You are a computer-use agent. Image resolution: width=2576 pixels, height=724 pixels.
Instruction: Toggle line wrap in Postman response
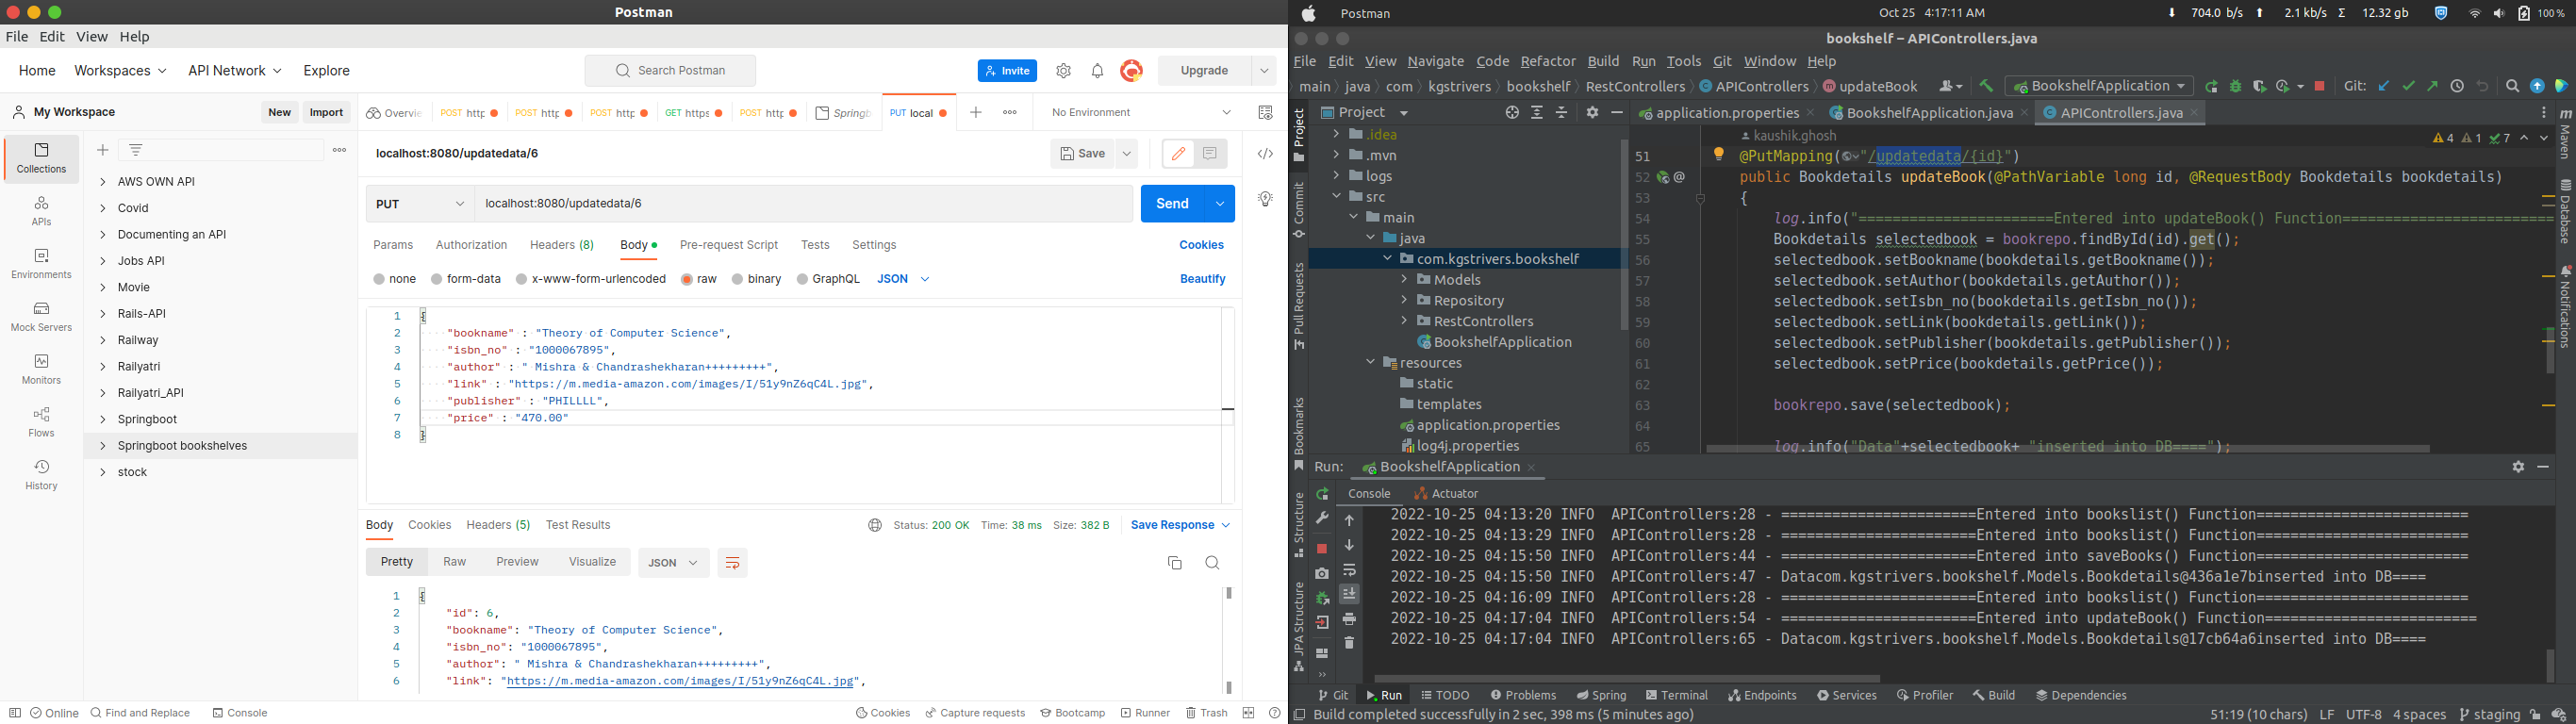[x=732, y=563]
